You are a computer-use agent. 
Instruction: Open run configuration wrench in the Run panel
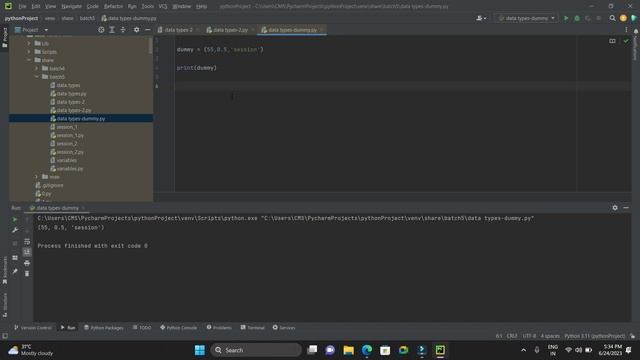coord(15,230)
